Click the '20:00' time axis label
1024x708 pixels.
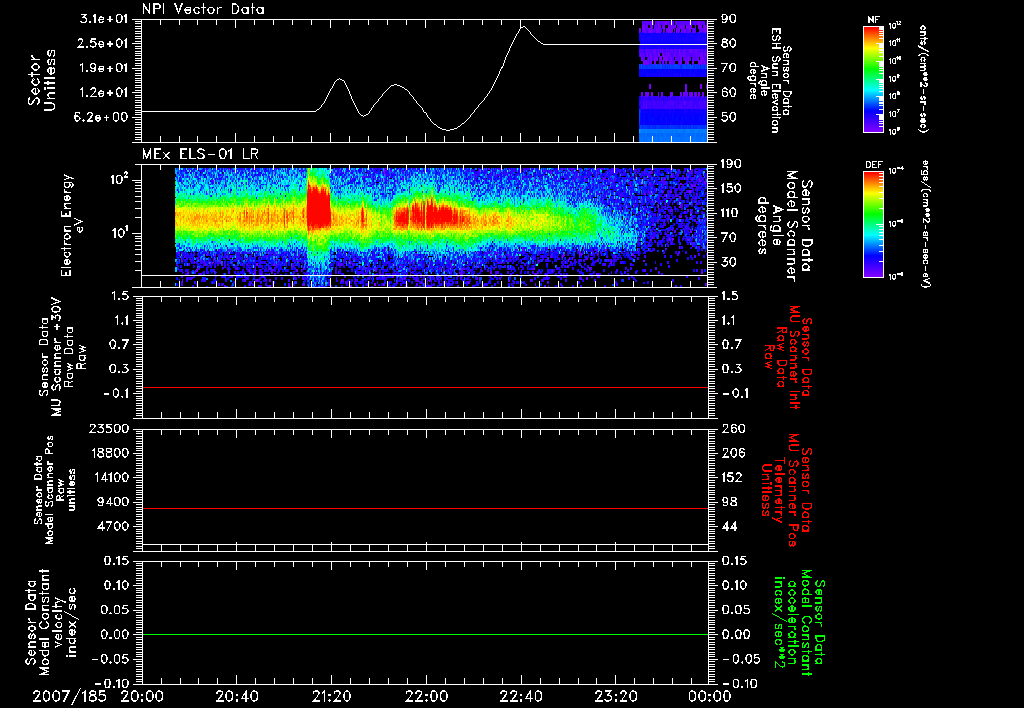pos(142,696)
